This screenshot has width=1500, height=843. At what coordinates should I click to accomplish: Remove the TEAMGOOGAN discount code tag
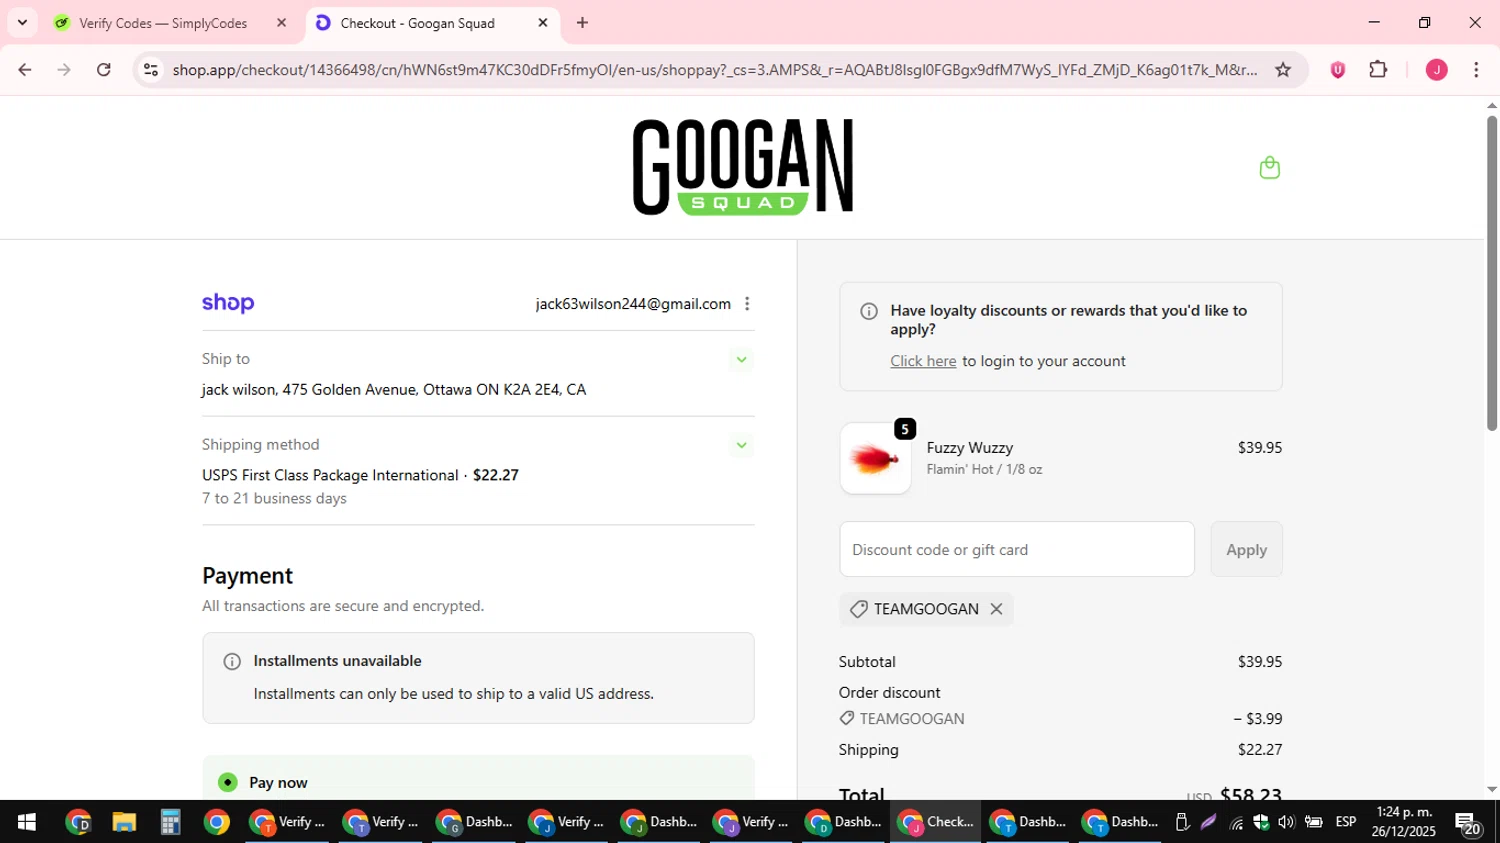pyautogui.click(x=996, y=609)
